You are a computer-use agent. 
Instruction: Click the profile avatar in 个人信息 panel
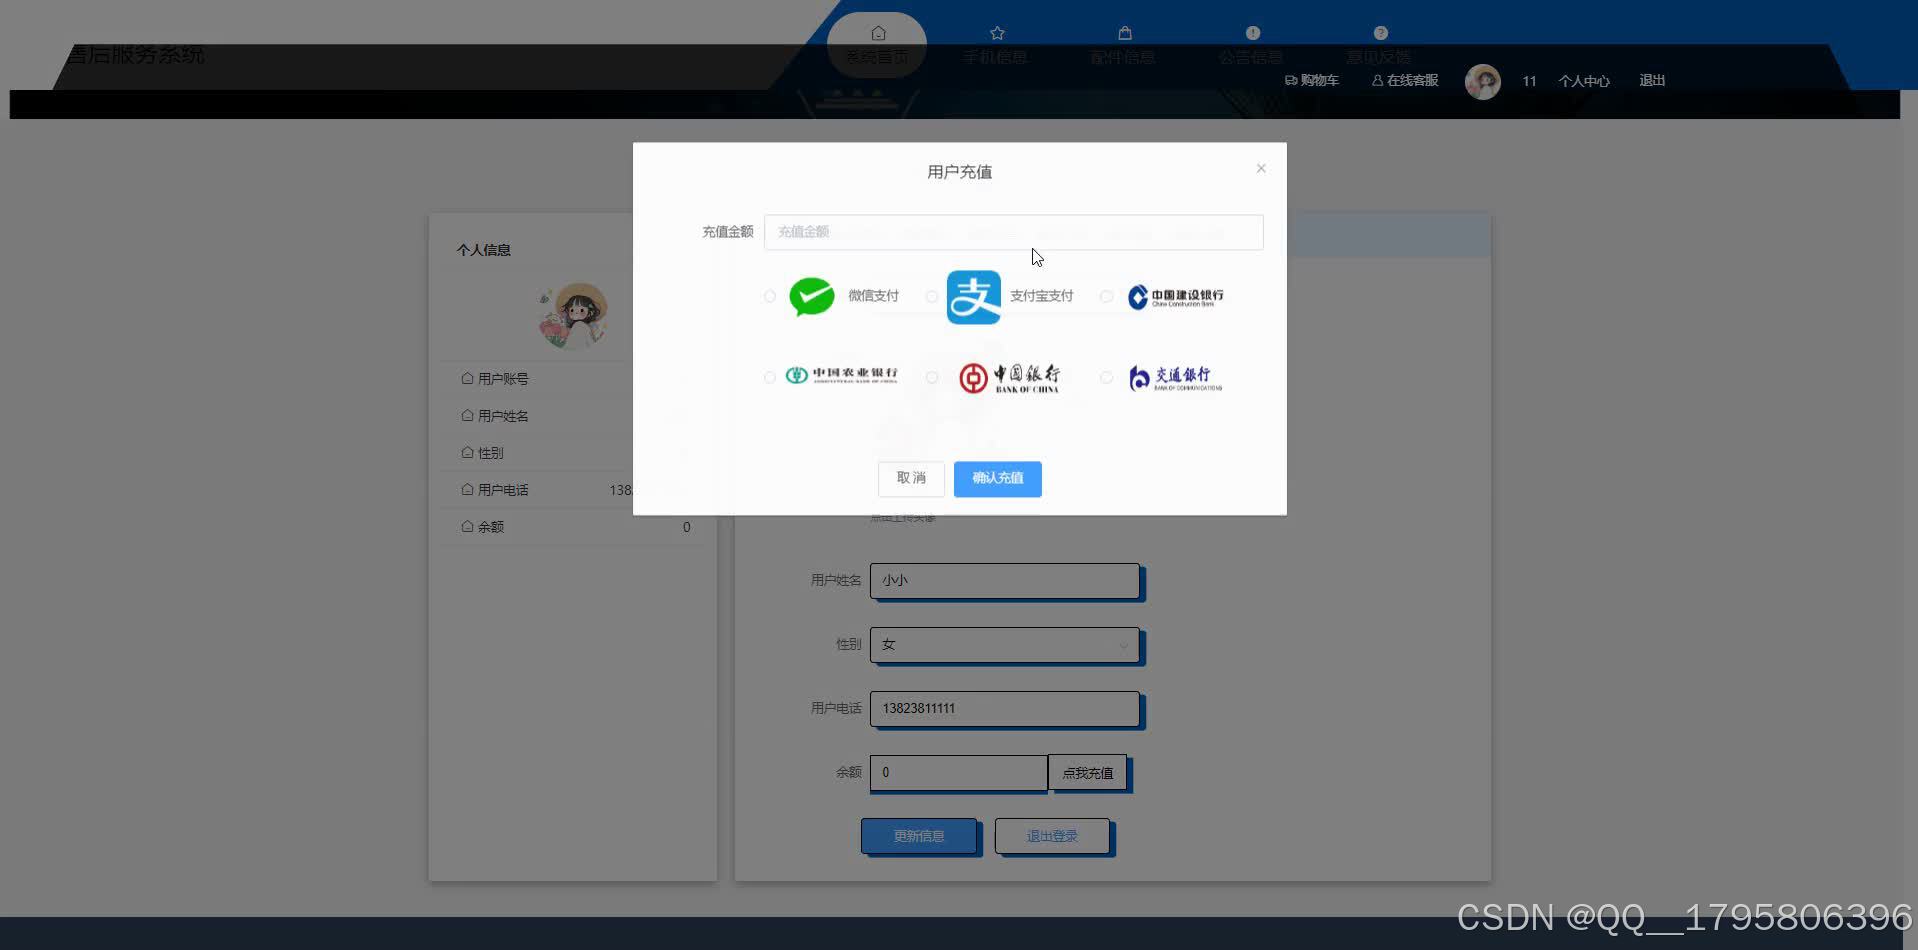pyautogui.click(x=573, y=315)
